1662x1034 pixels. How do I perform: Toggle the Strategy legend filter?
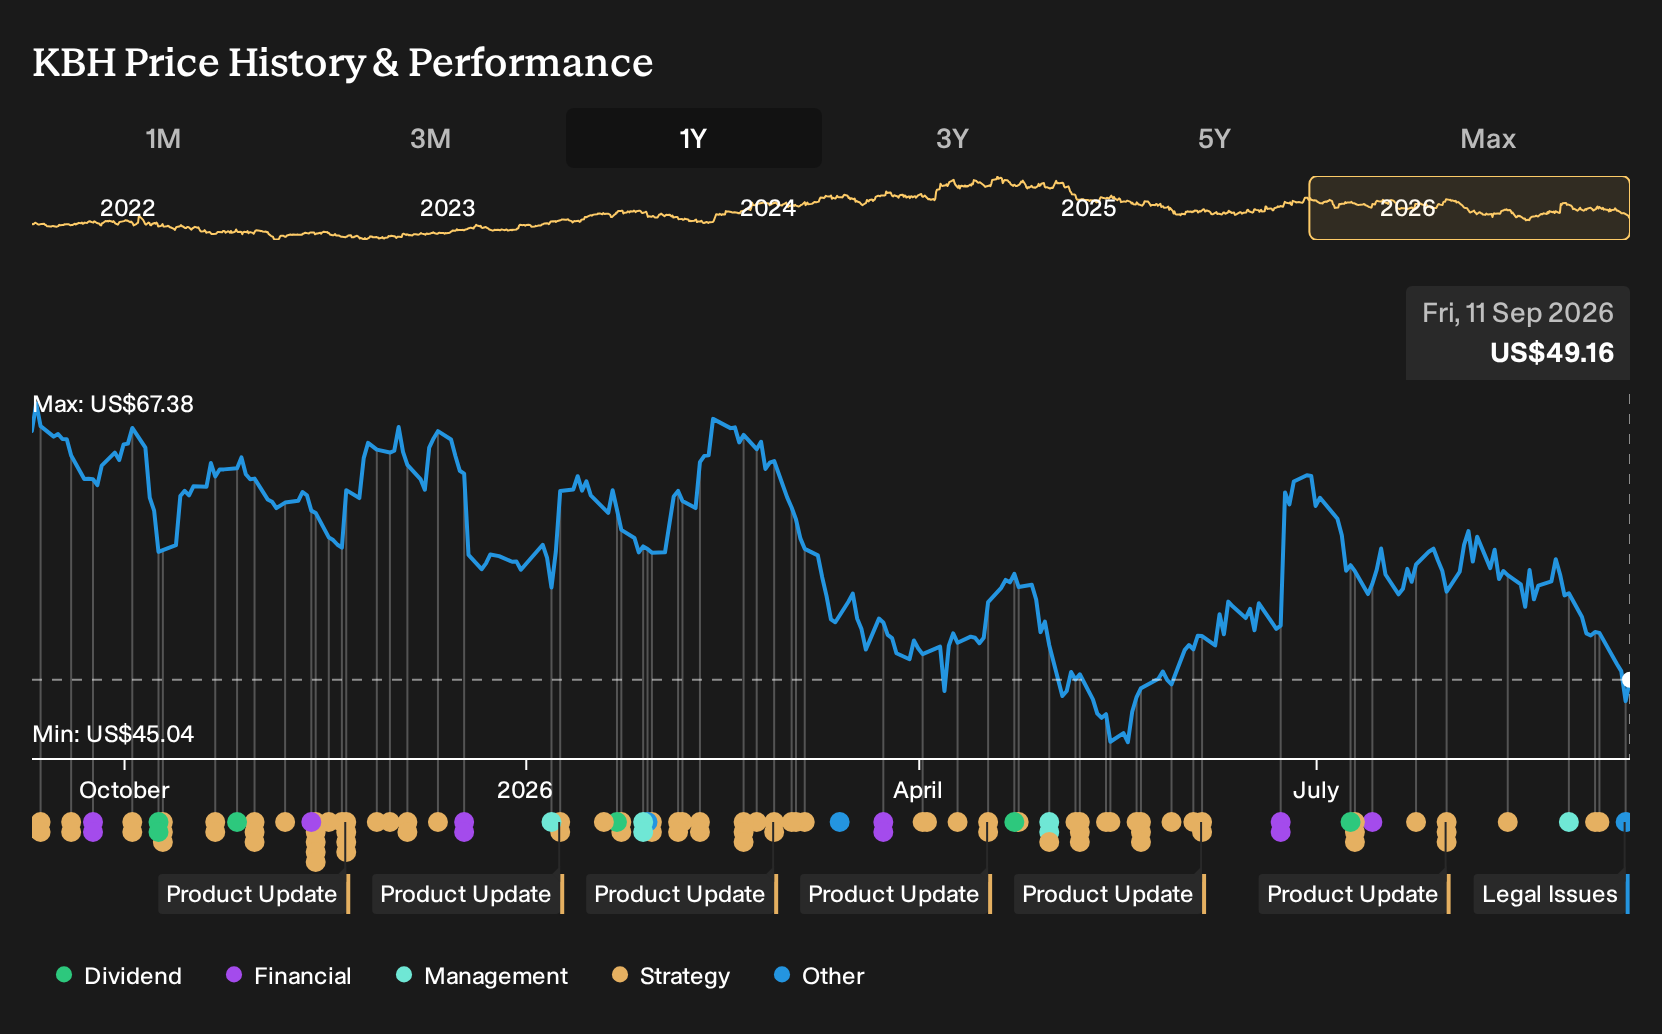click(x=671, y=976)
